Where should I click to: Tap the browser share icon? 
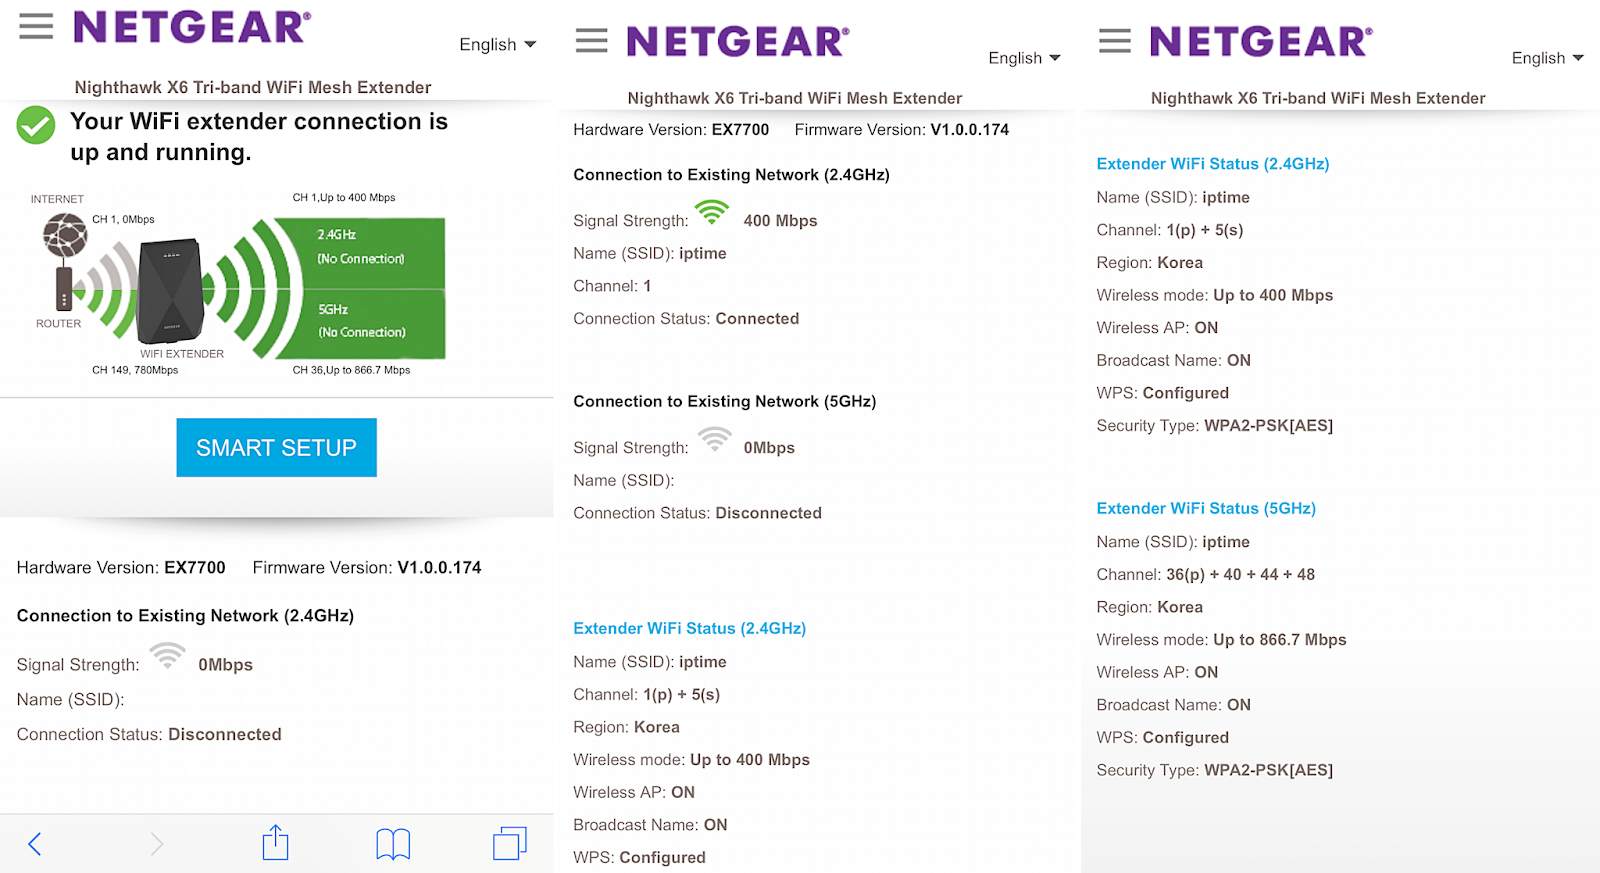[x=275, y=843]
